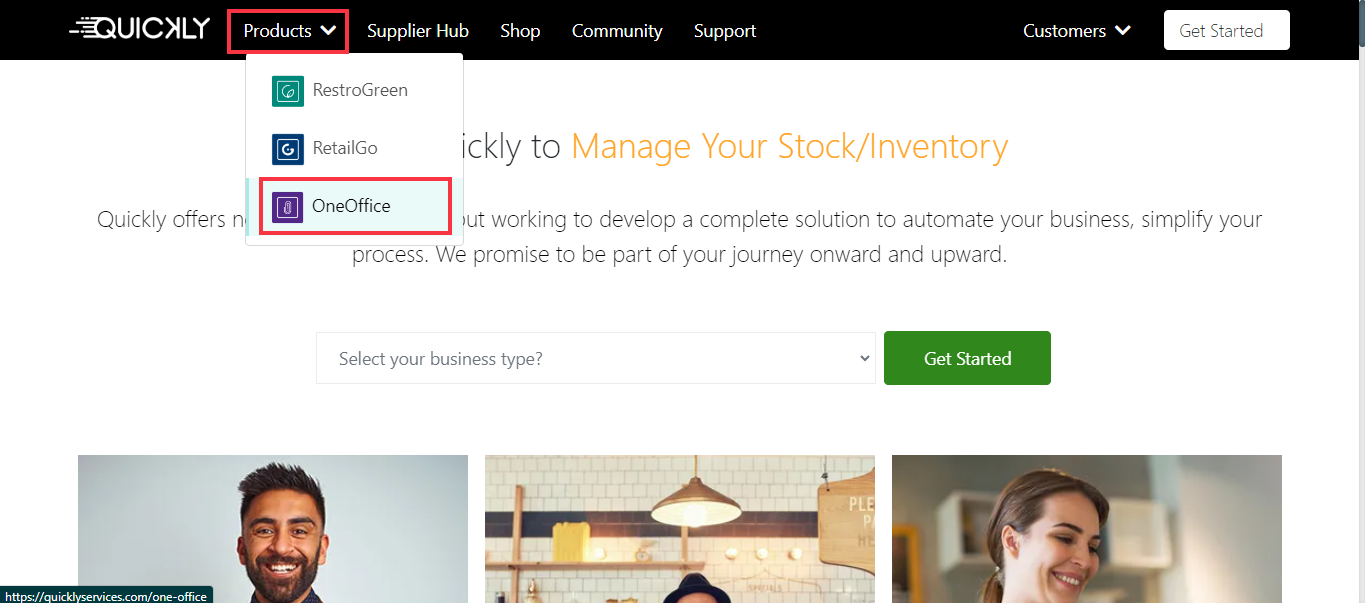Go to the Supplier Hub page
1365x603 pixels.
(x=418, y=31)
